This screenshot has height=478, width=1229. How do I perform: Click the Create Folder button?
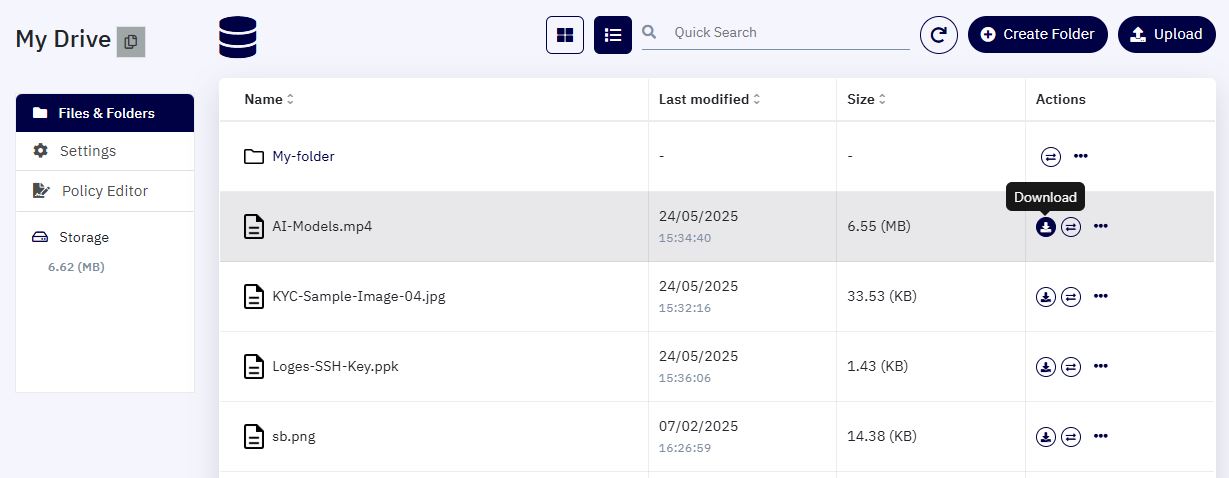tap(1038, 34)
